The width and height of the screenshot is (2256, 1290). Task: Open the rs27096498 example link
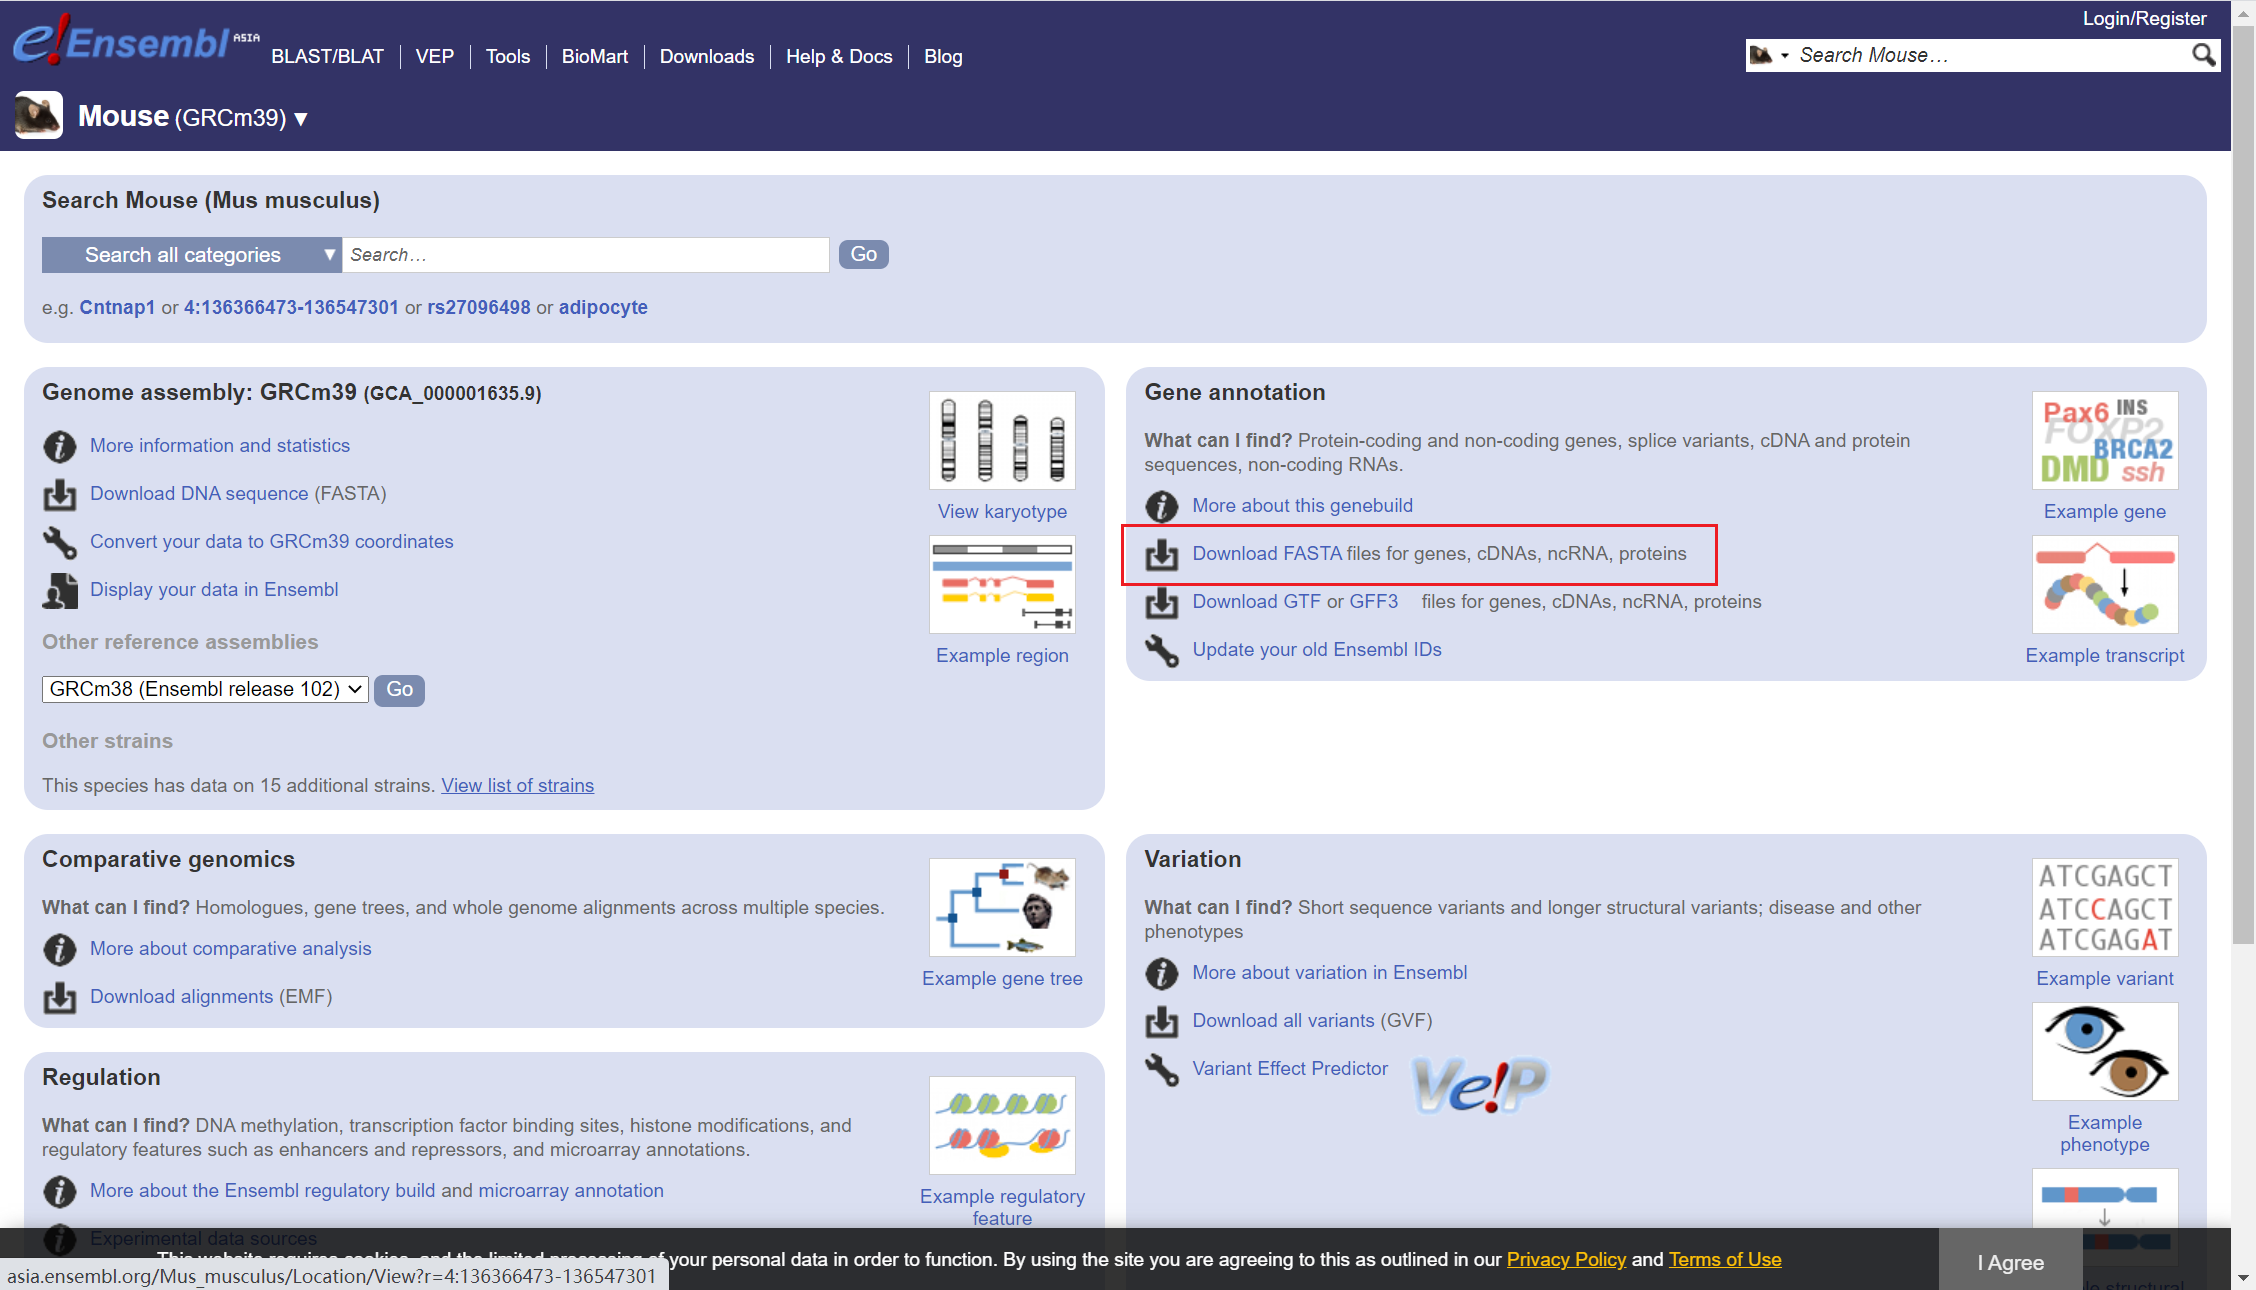point(479,308)
